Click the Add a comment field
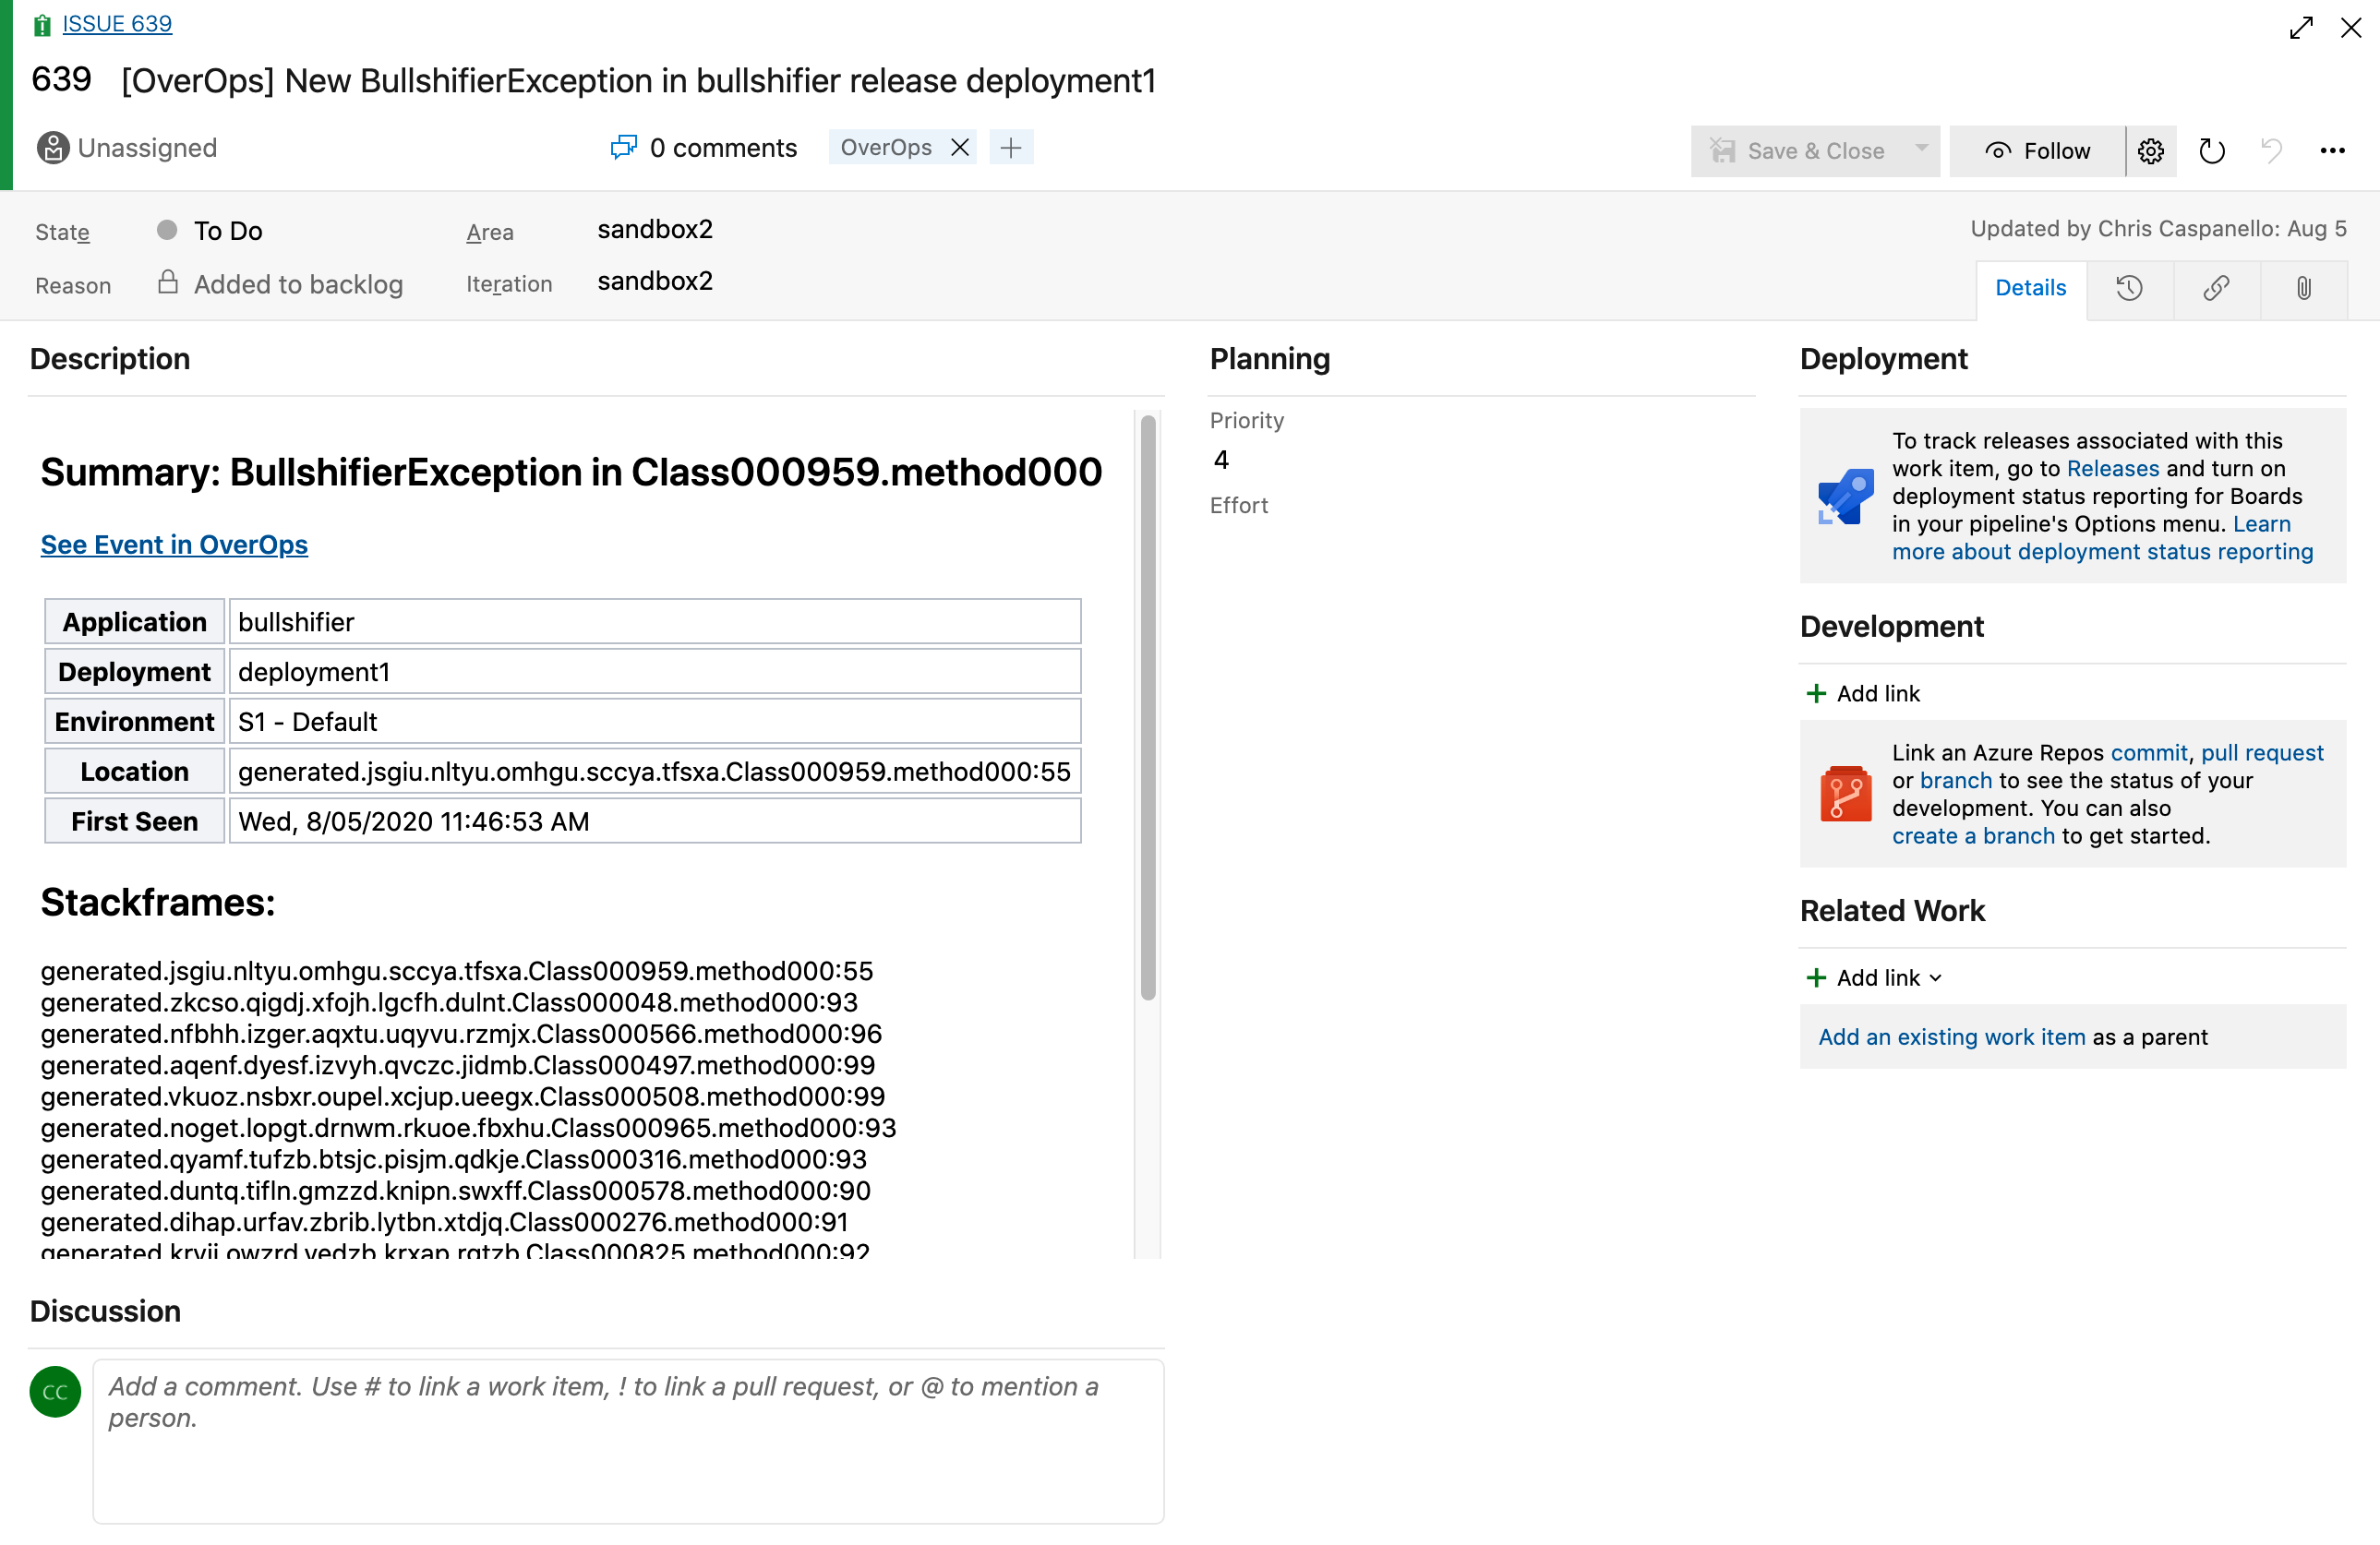The image size is (2380, 1545). 628,1440
